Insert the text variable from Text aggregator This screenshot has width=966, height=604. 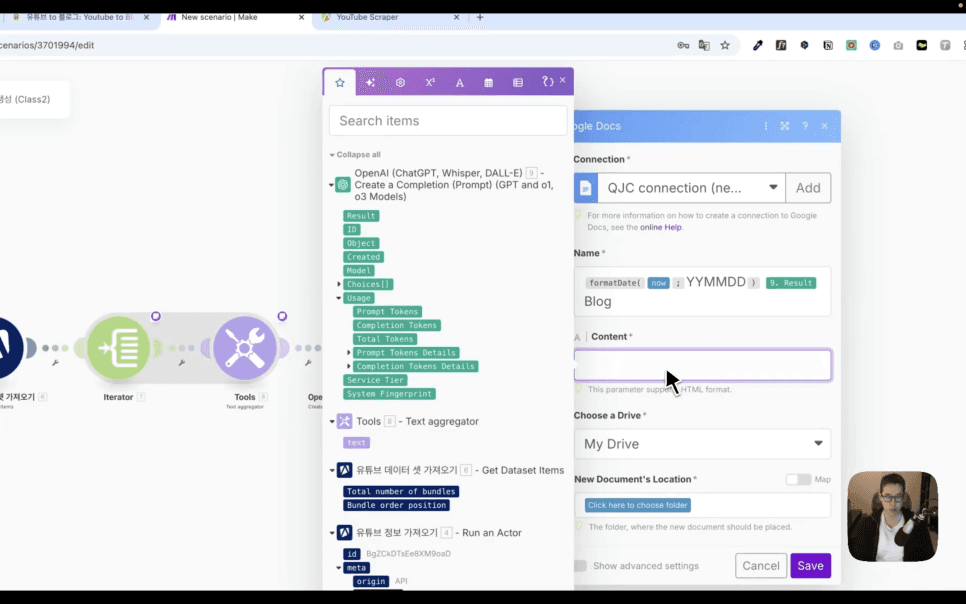tap(356, 443)
